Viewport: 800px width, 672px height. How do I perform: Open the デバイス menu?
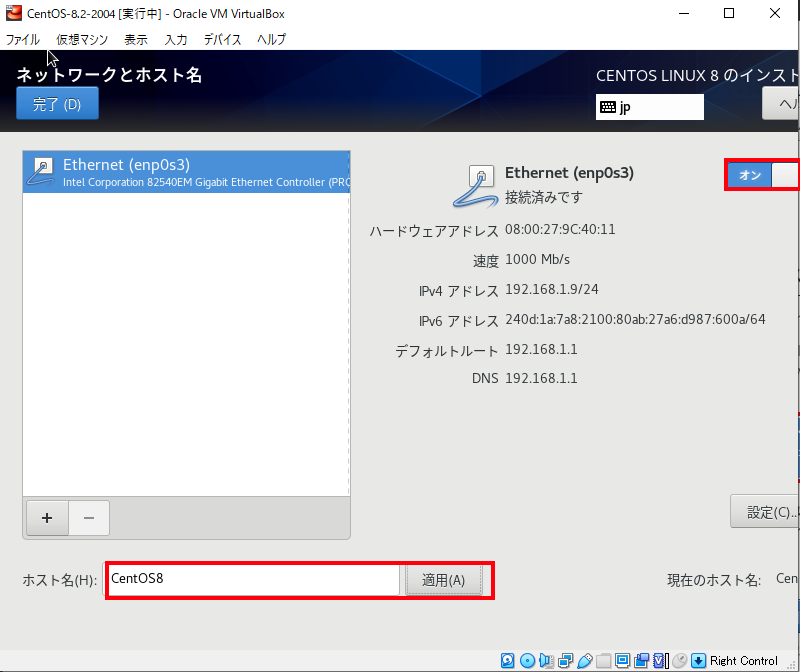(222, 39)
